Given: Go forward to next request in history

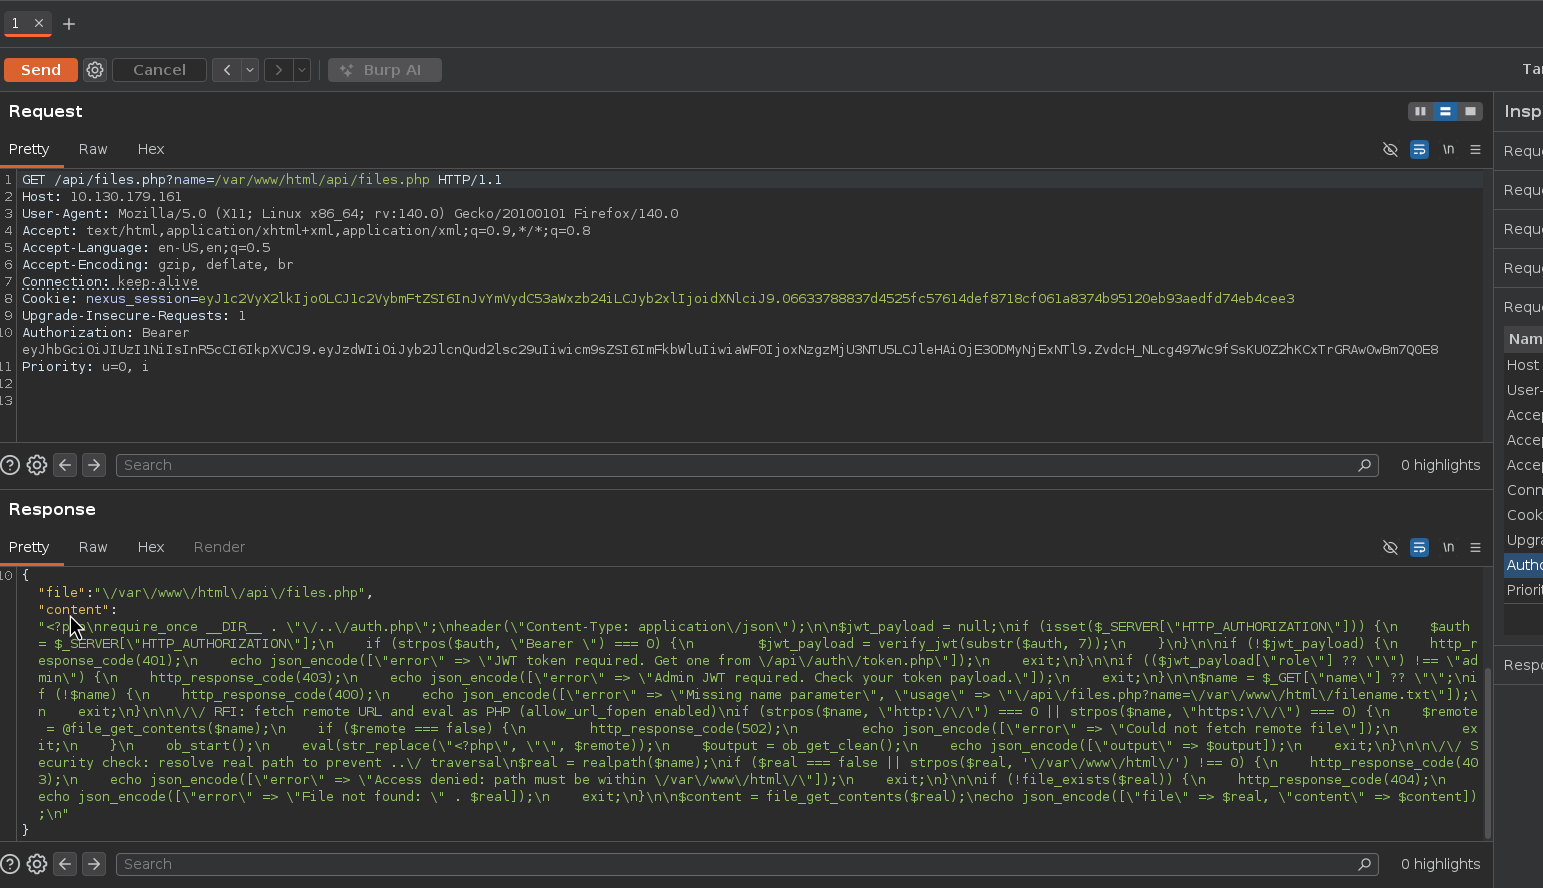Looking at the screenshot, I should coord(278,70).
